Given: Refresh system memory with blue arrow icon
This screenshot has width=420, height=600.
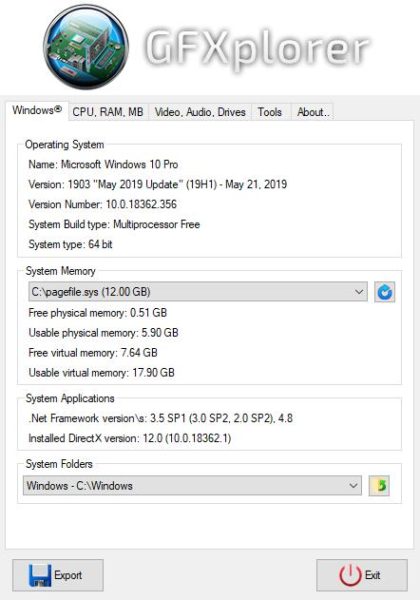Looking at the screenshot, I should coord(384,292).
